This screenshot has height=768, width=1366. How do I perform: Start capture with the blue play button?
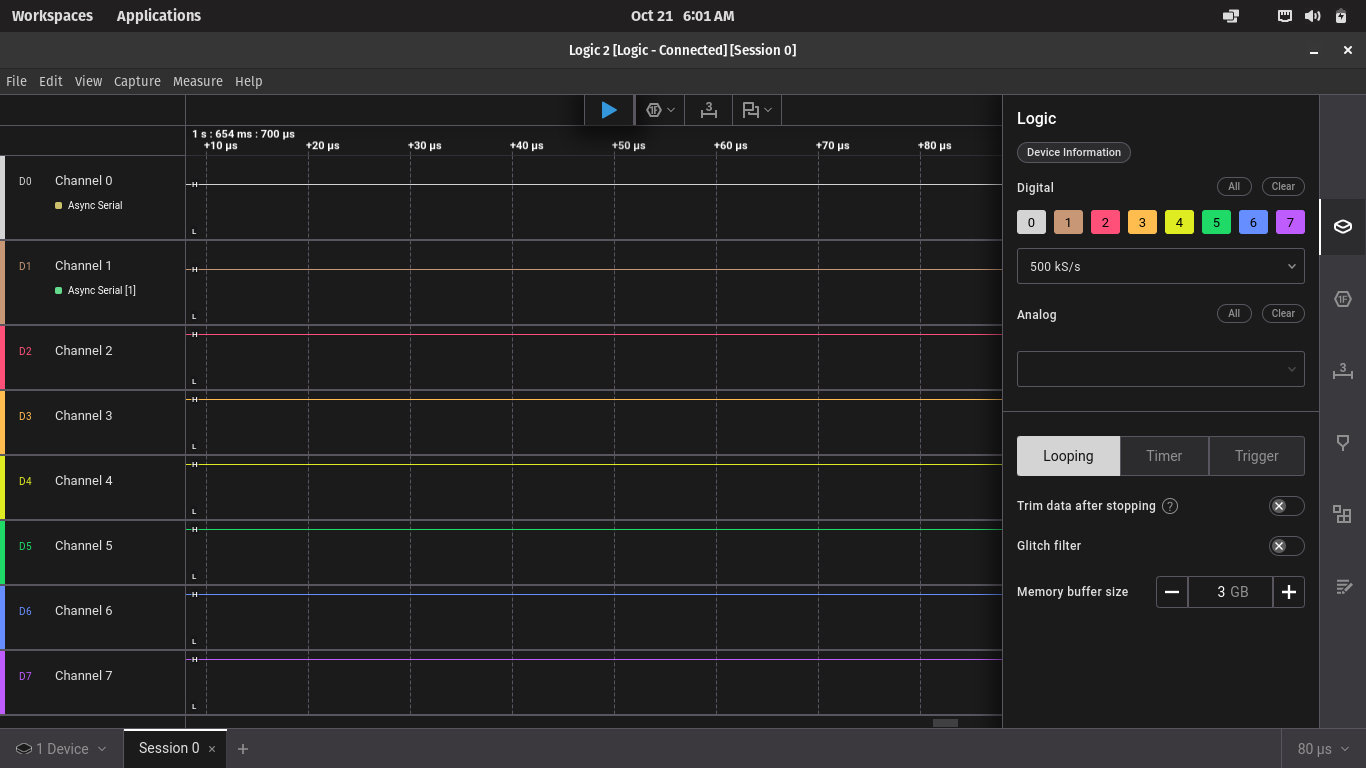(x=608, y=110)
